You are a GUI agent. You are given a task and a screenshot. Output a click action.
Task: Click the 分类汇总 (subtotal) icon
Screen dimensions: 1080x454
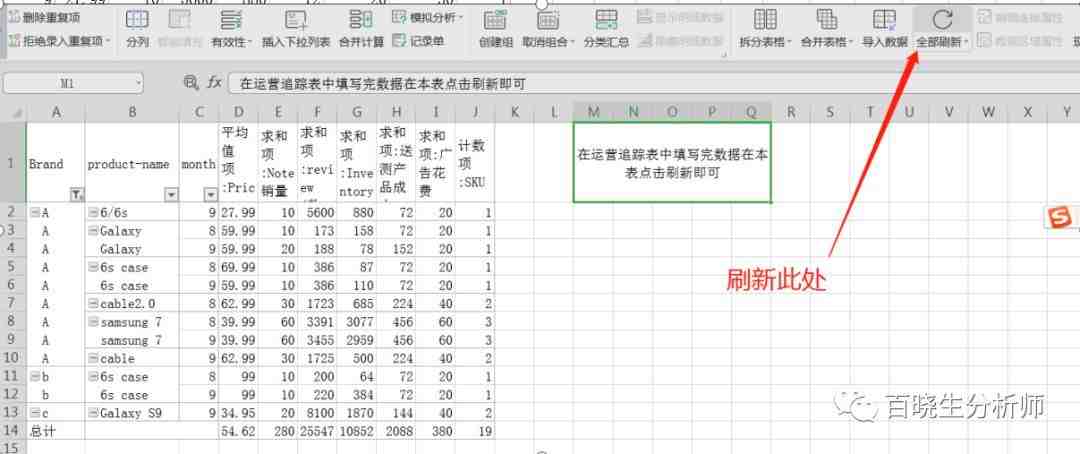coord(606,19)
